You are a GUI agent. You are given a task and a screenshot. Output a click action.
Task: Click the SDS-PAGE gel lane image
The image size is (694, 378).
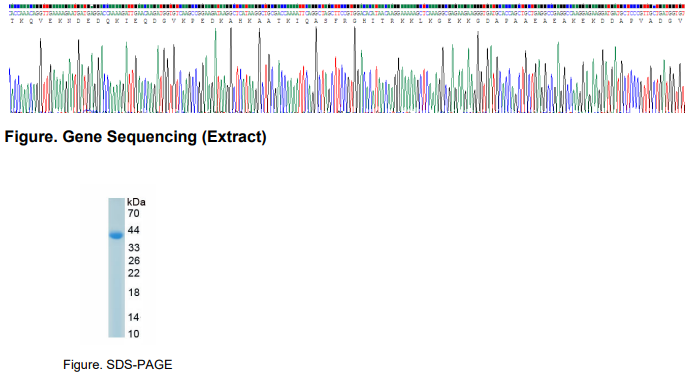[x=116, y=268]
